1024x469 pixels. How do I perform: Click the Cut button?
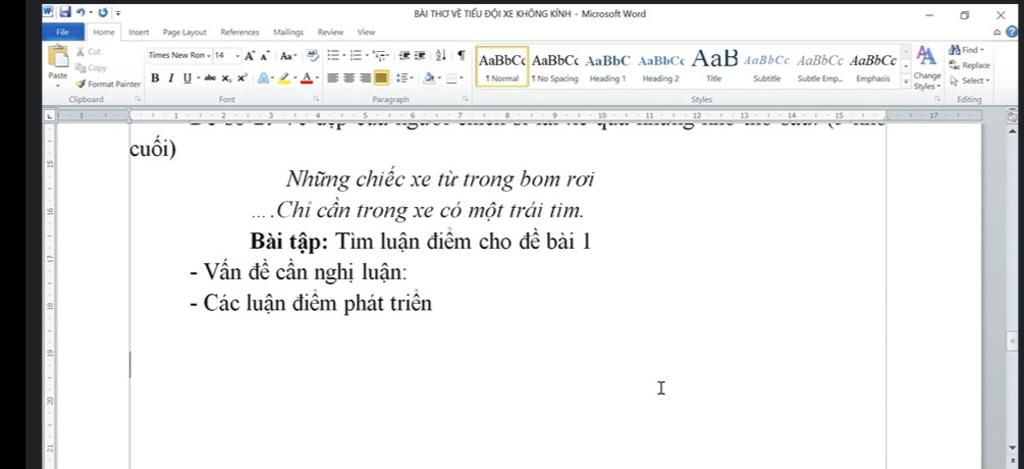click(x=88, y=52)
